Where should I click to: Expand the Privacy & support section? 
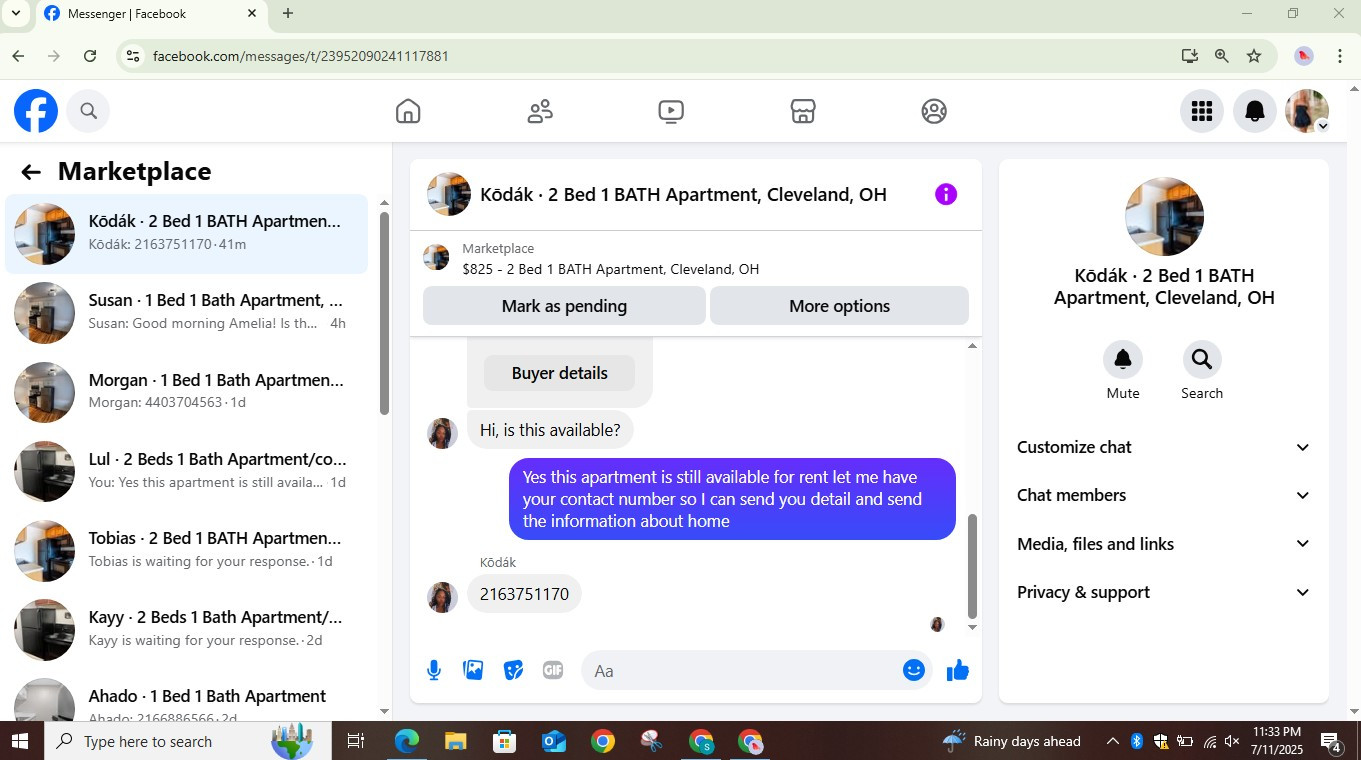1164,592
